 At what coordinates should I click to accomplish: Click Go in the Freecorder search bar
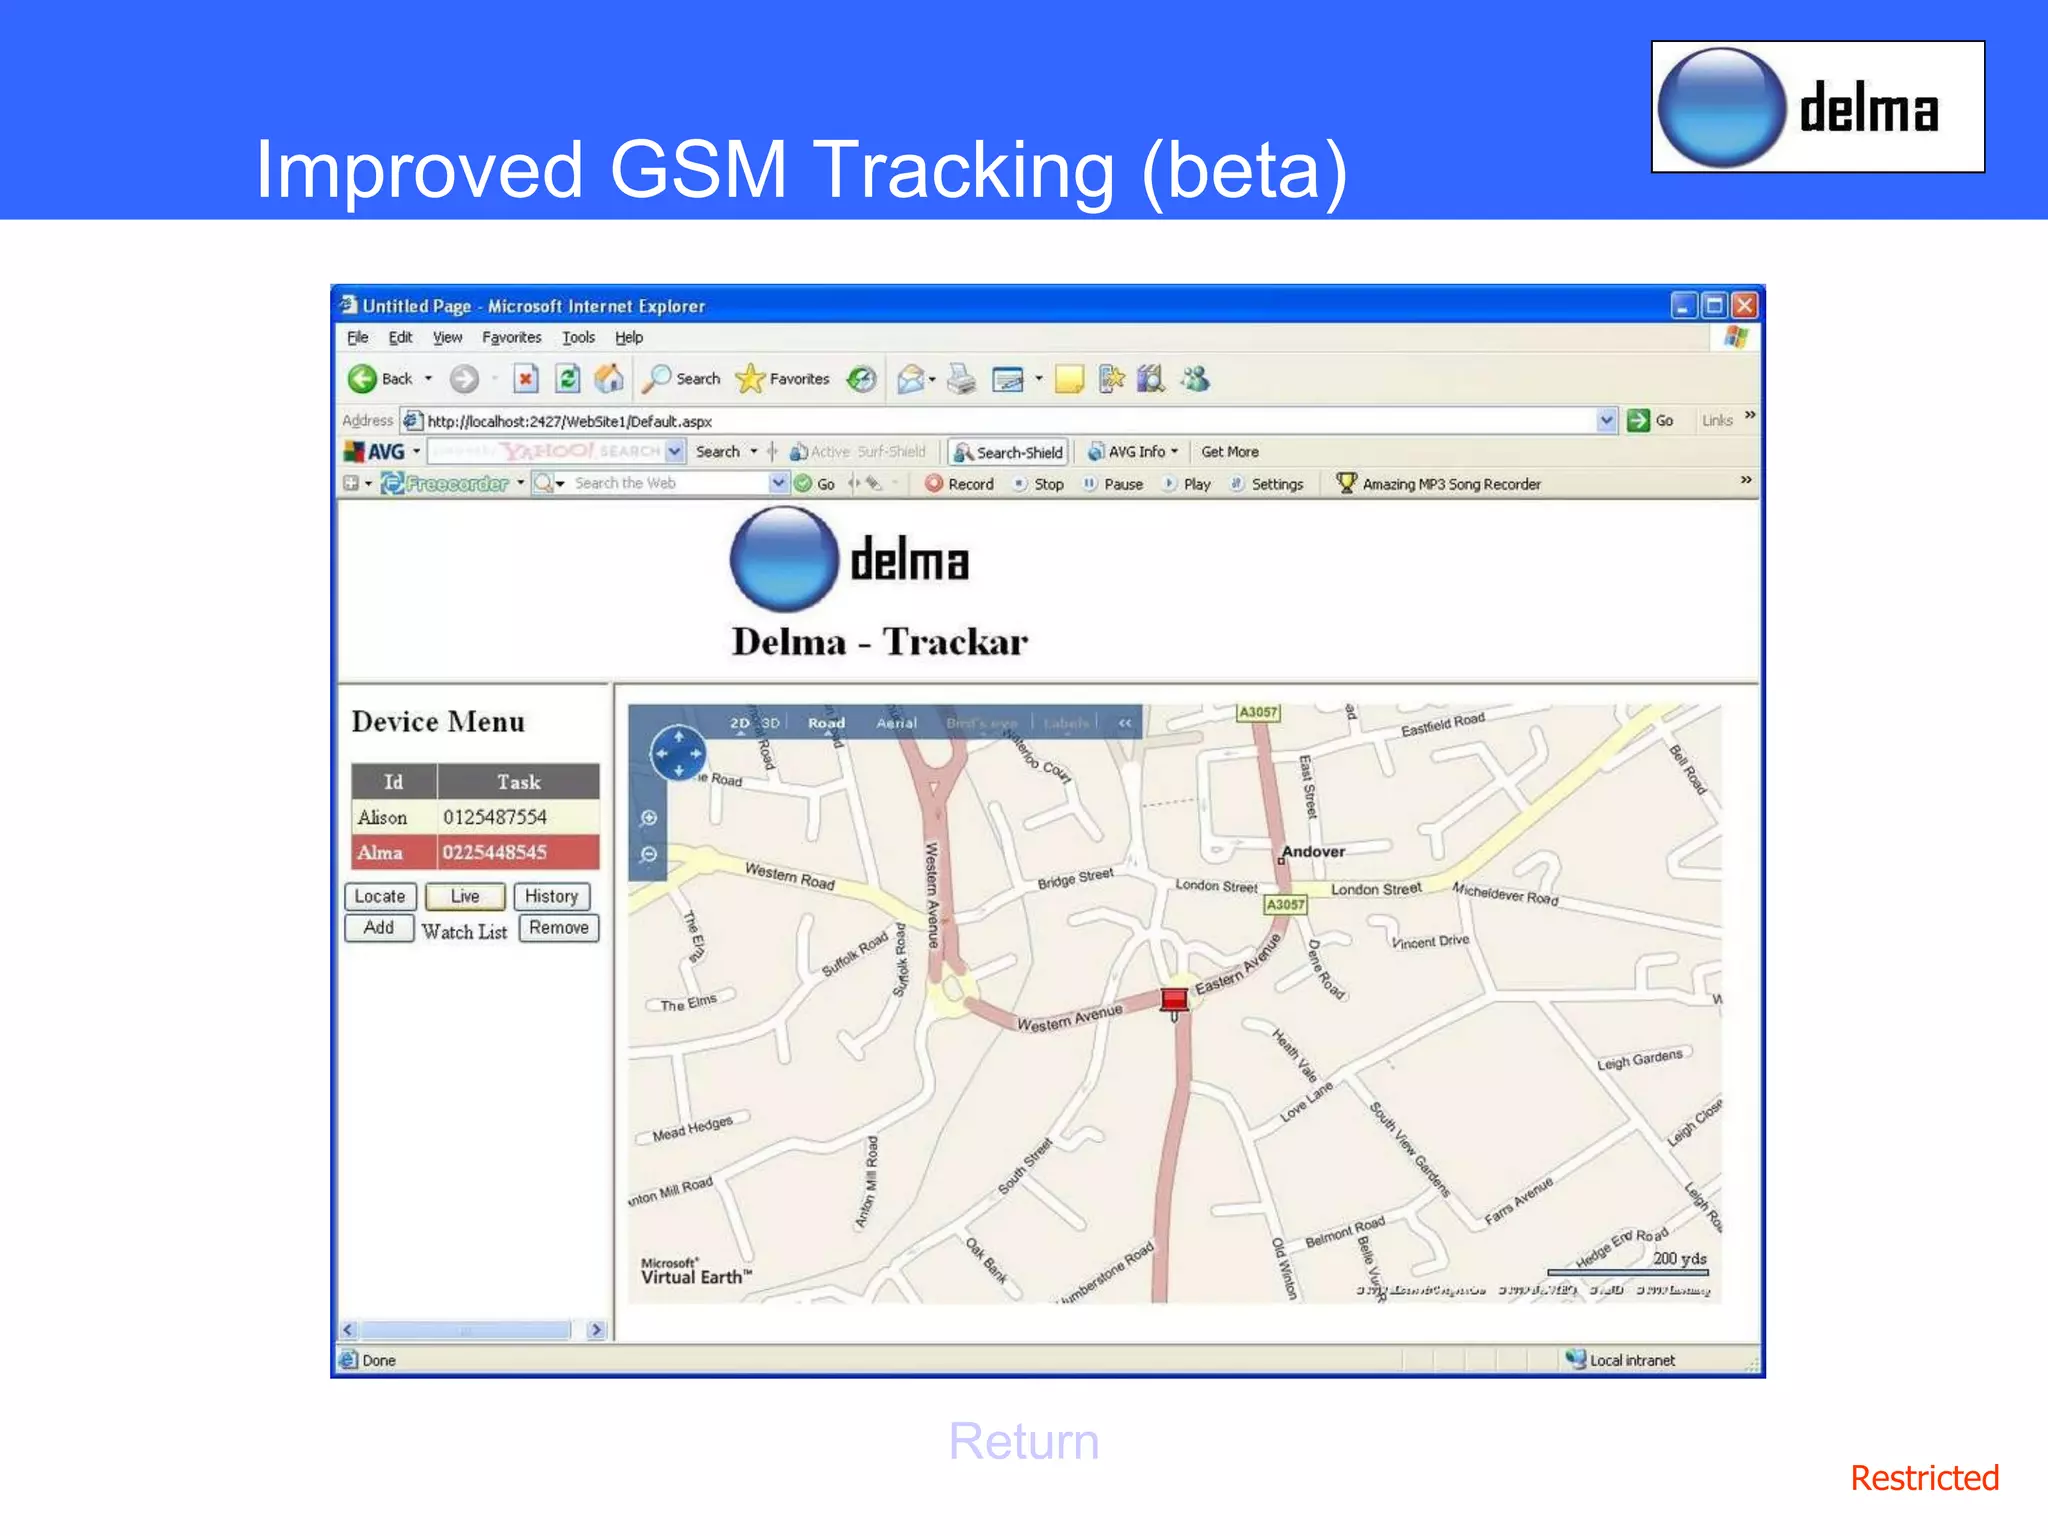815,484
